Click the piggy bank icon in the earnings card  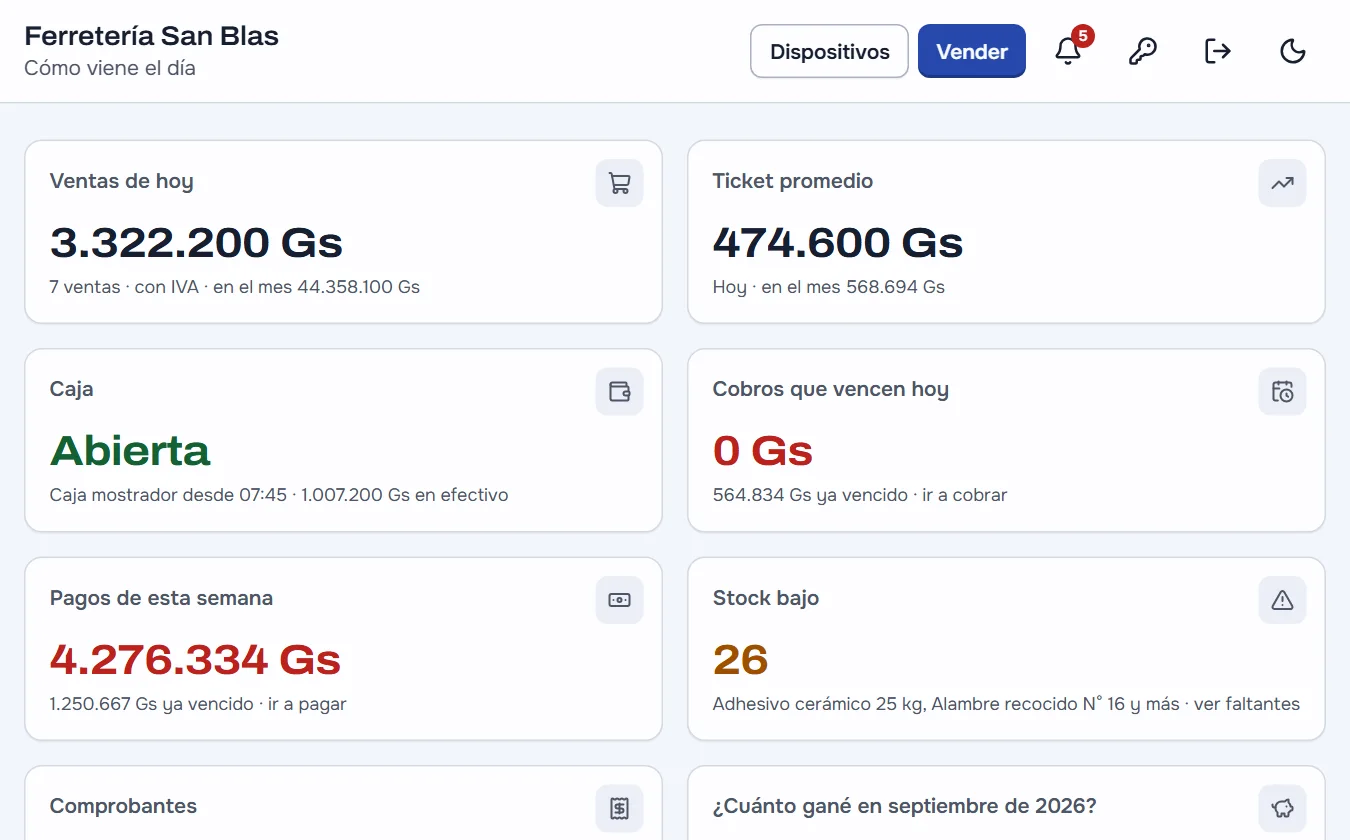tap(1282, 808)
